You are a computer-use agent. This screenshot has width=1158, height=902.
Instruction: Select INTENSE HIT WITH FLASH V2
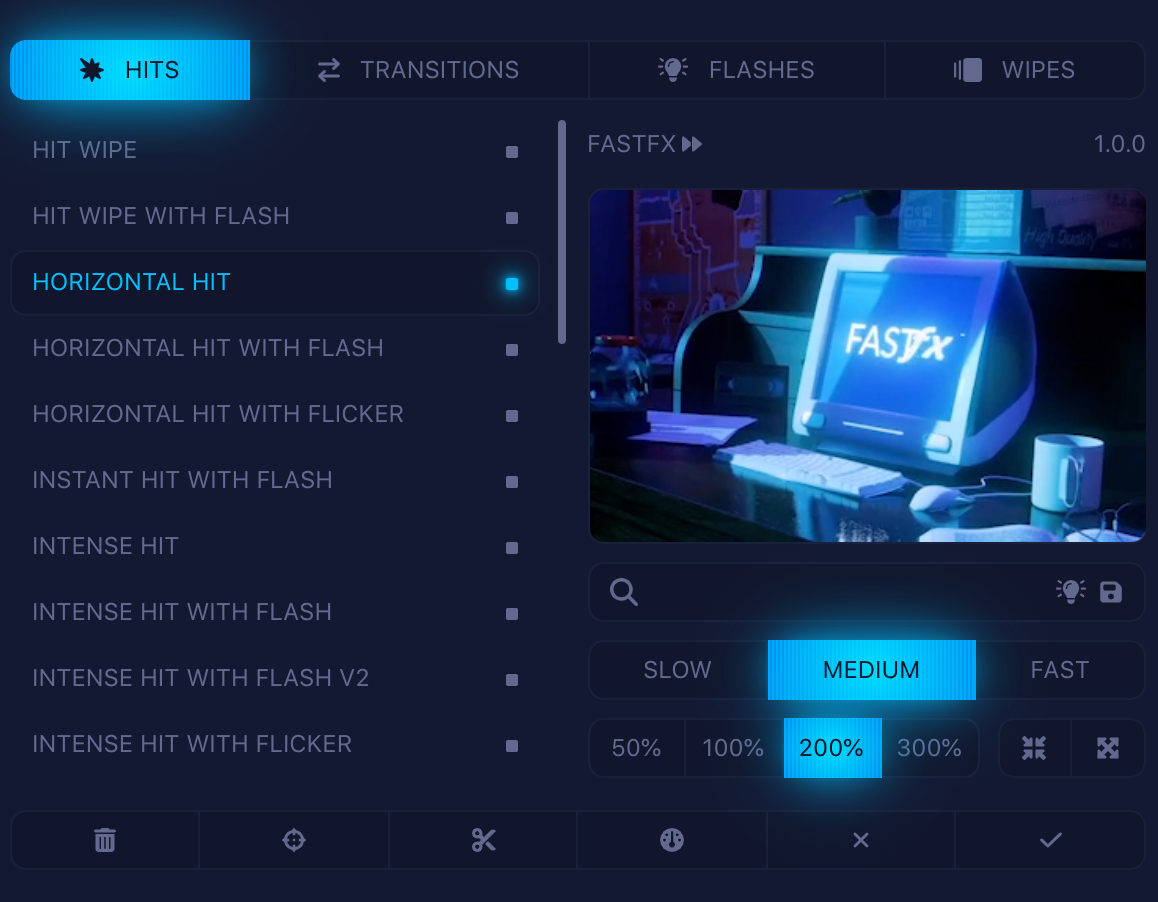pos(275,679)
